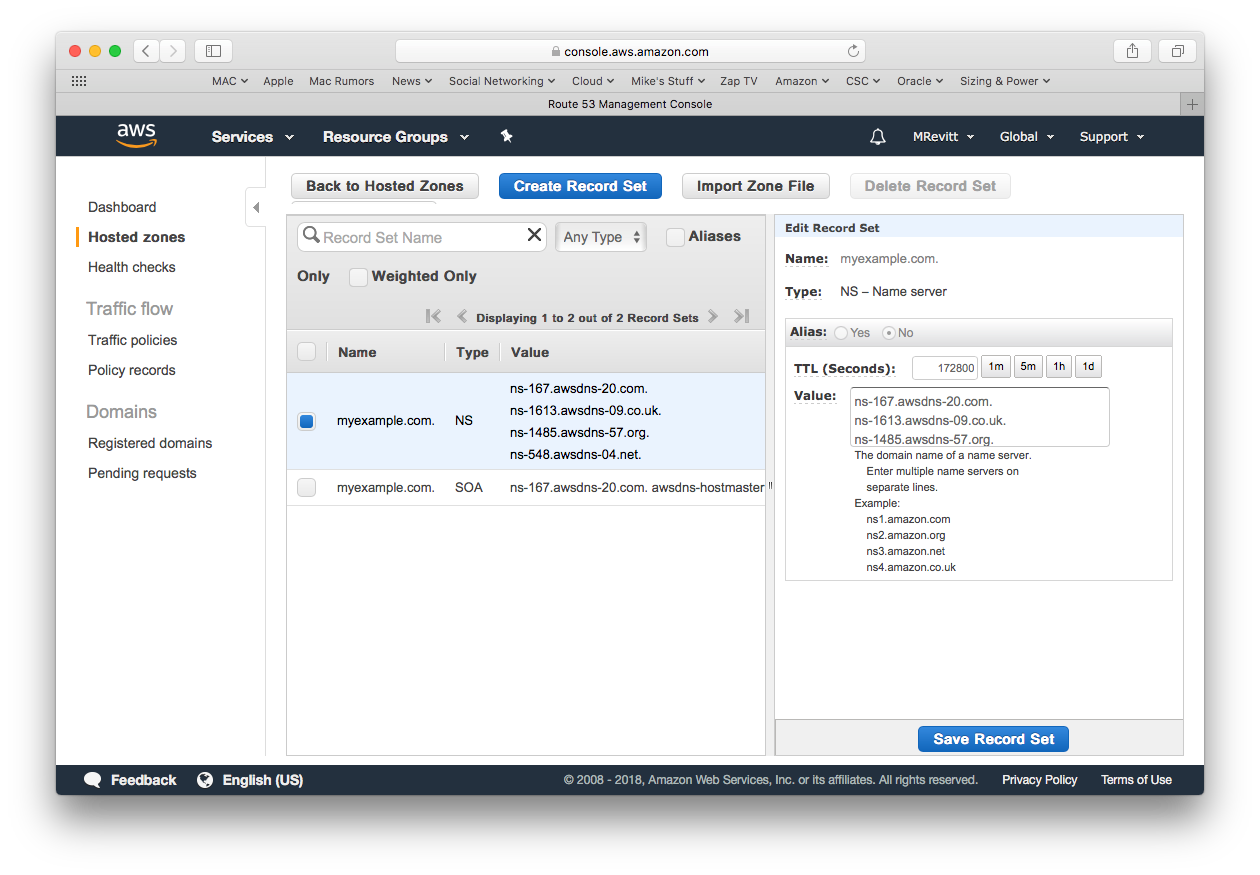1260x875 pixels.
Task: Set TTL with the 1h button
Action: click(1059, 367)
